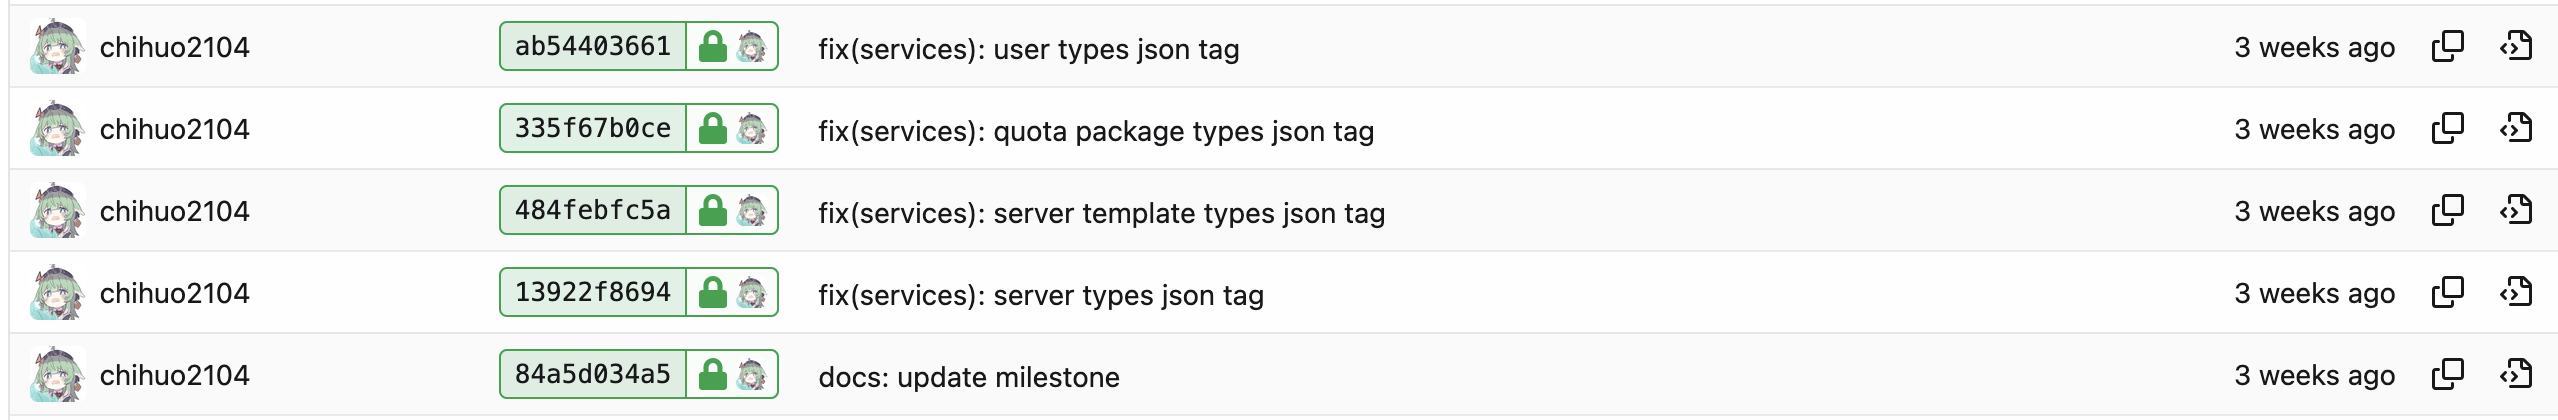Click author name on quota package commit
The image size is (2558, 420).
pyautogui.click(x=174, y=129)
